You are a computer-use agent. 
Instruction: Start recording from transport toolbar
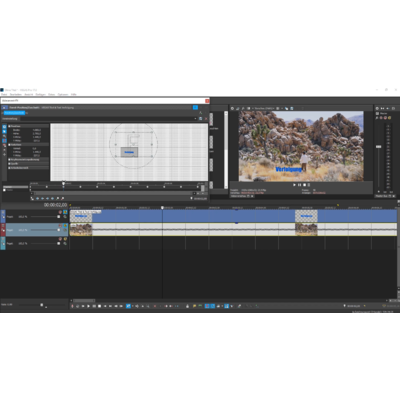coord(72,306)
